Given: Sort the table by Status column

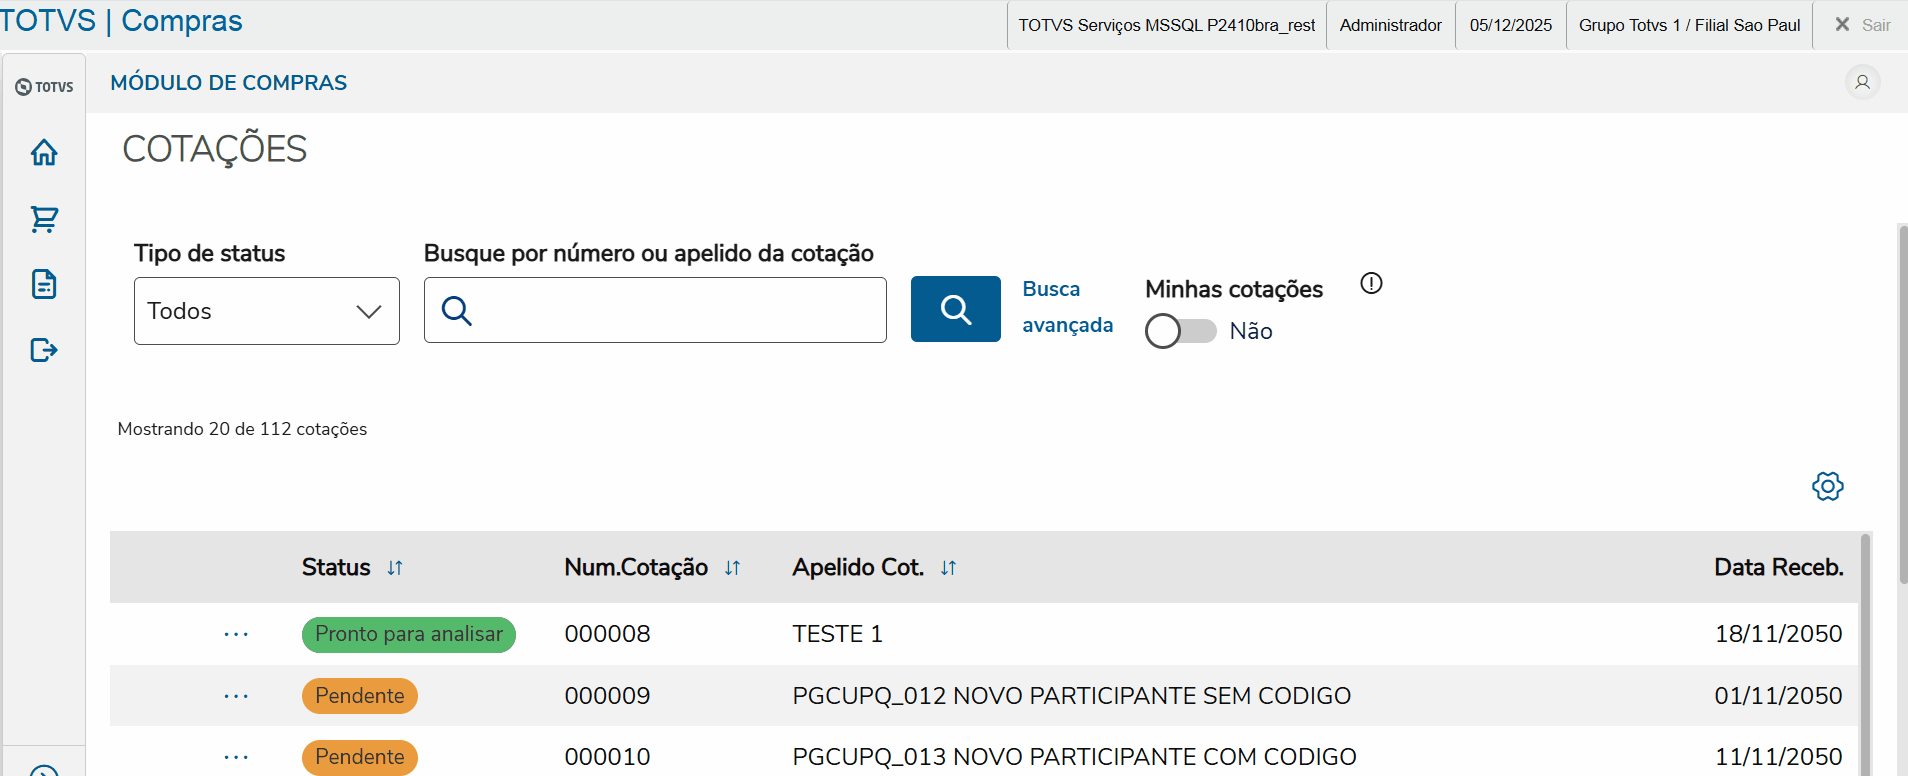Looking at the screenshot, I should click(395, 568).
